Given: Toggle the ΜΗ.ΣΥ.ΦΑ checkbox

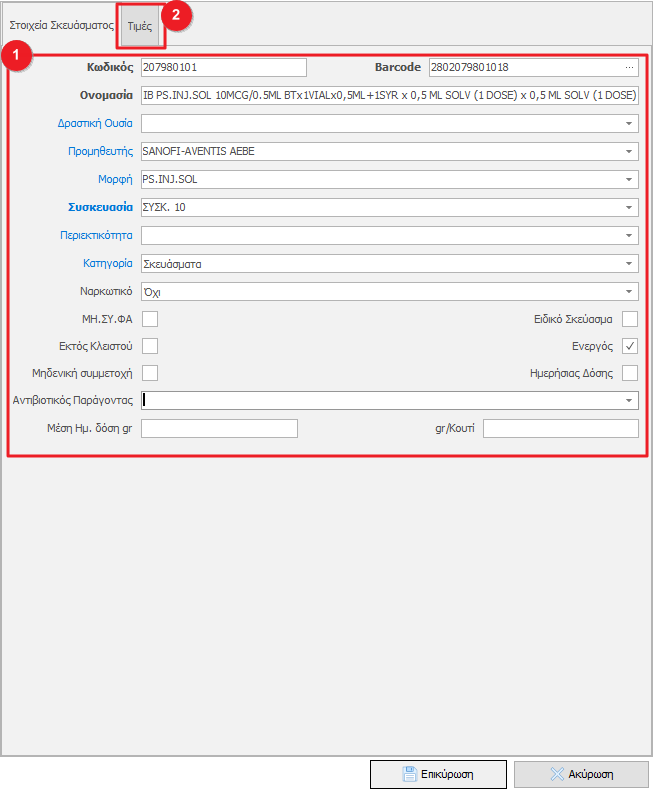Looking at the screenshot, I should pyautogui.click(x=150, y=319).
